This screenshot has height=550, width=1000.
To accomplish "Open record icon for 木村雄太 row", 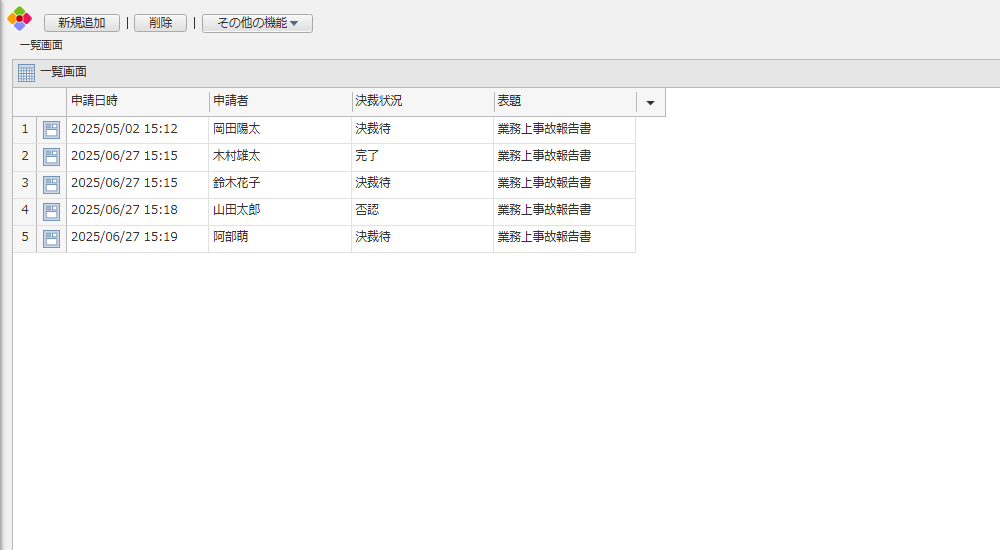I will [51, 156].
